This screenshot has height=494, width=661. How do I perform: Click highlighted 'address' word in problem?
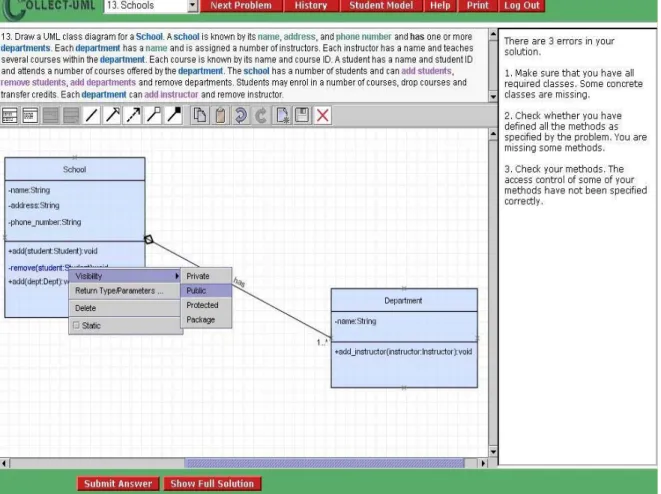click(x=299, y=37)
